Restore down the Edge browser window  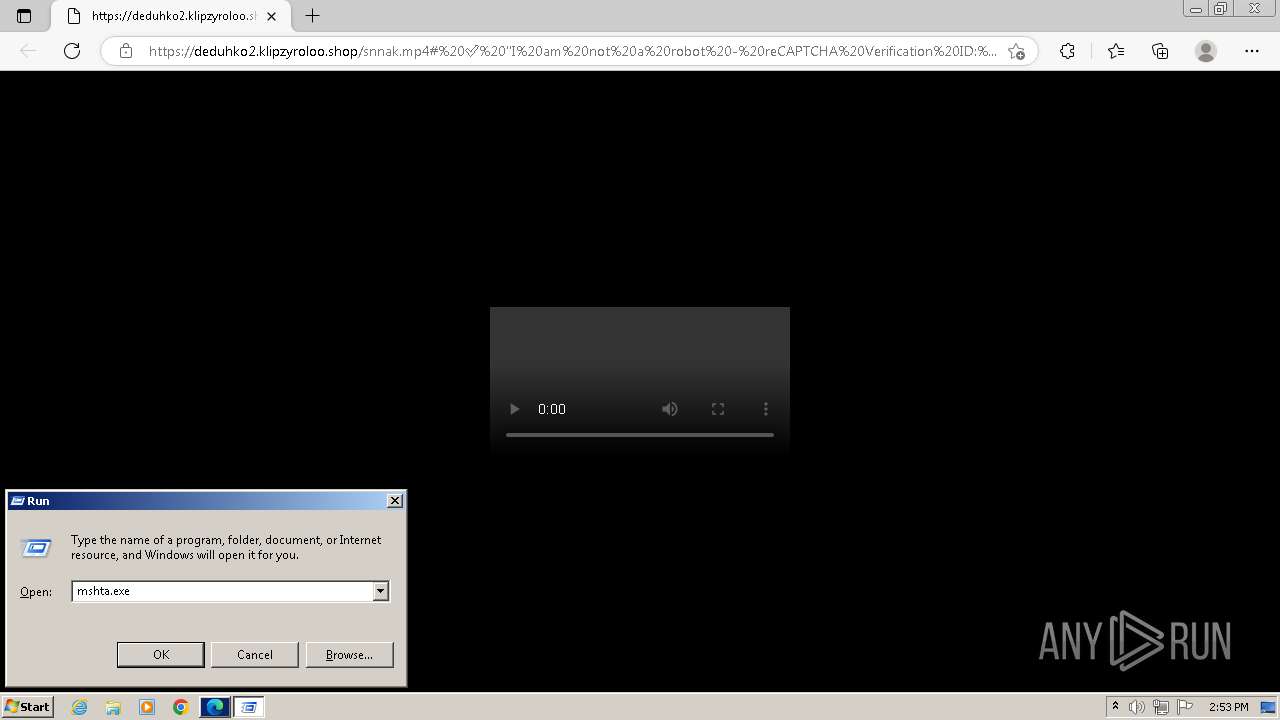point(1220,9)
